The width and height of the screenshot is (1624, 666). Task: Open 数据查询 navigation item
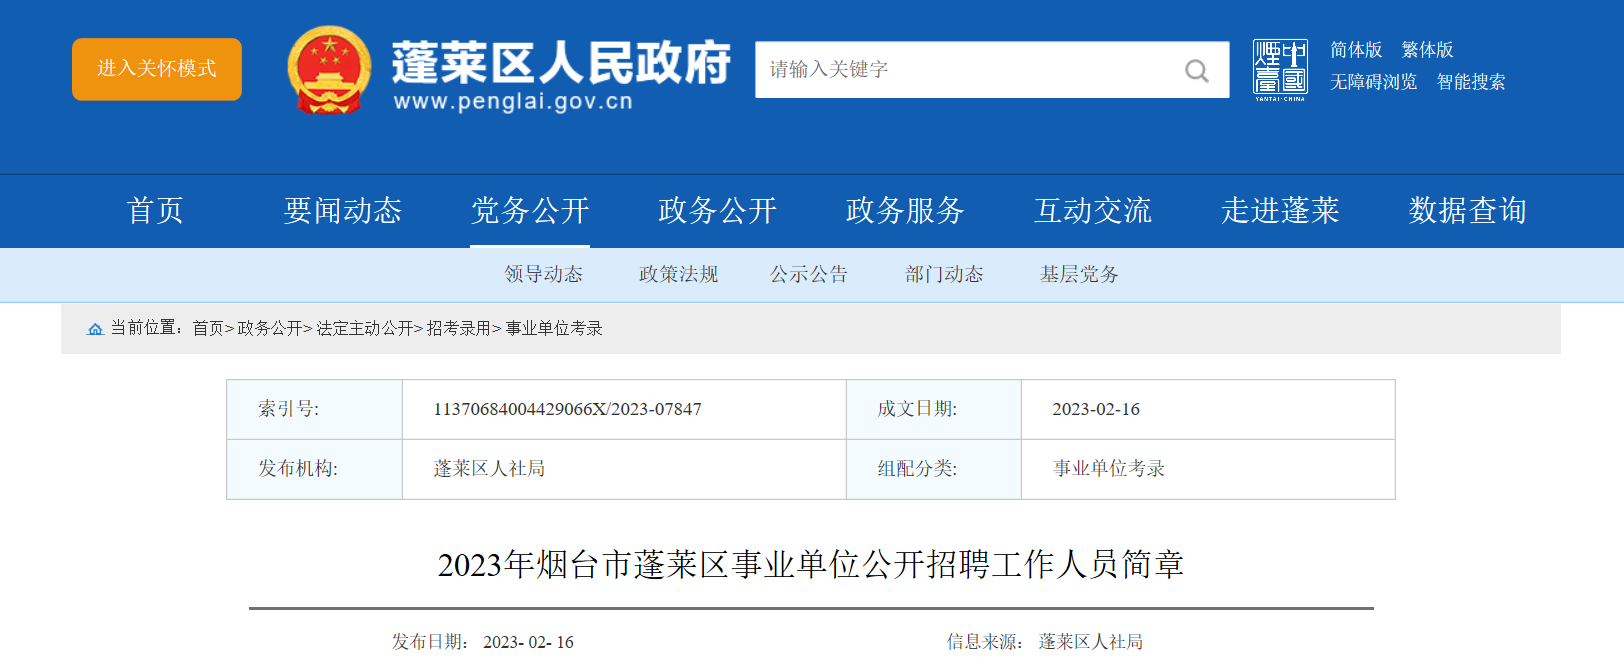coord(1468,210)
